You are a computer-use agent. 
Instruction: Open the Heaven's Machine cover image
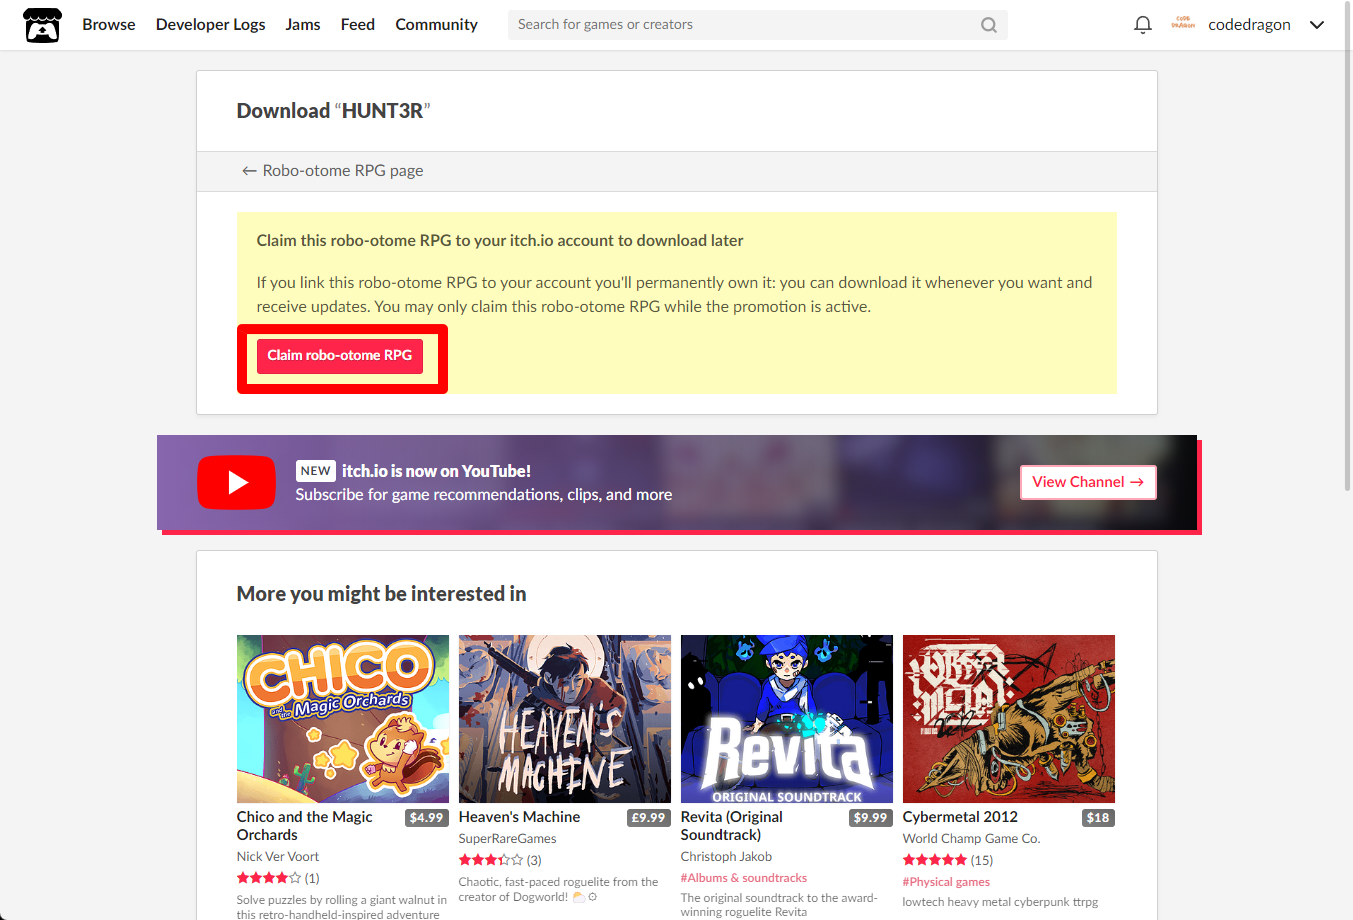(x=565, y=719)
